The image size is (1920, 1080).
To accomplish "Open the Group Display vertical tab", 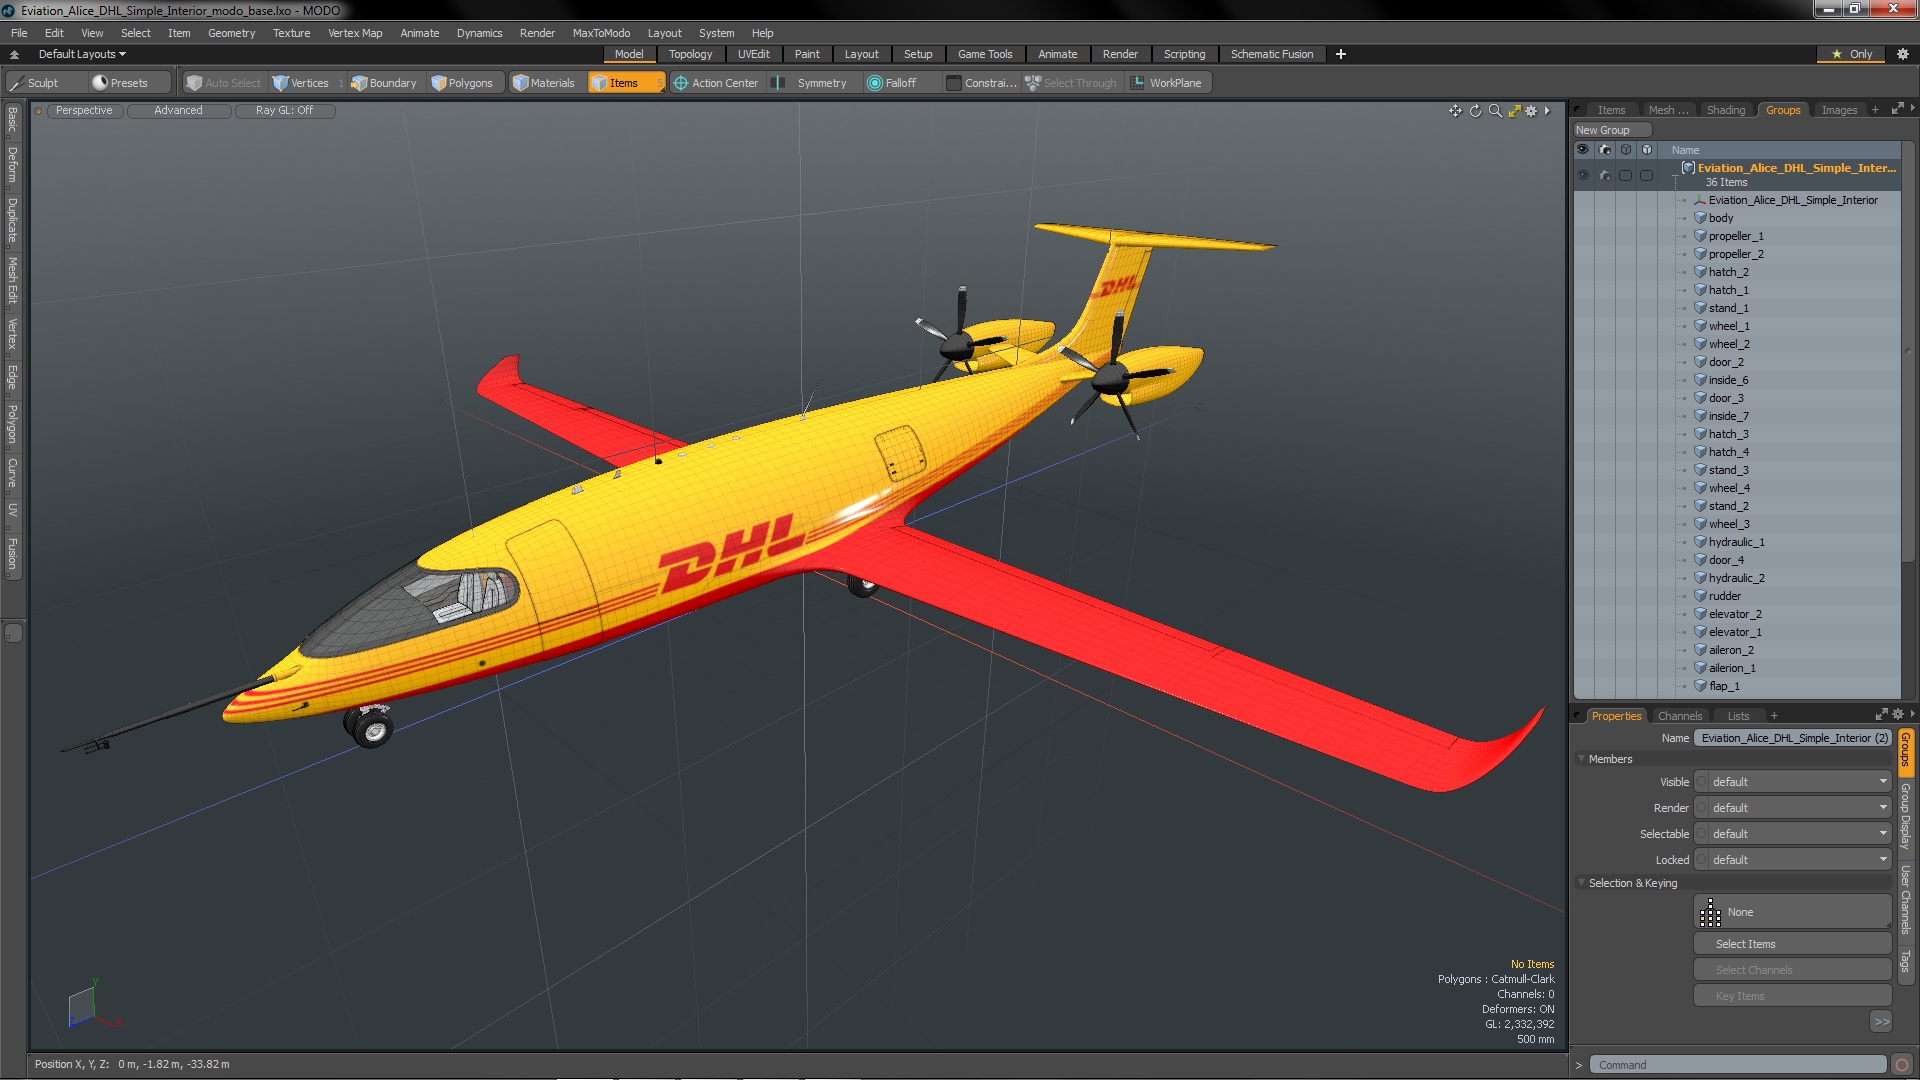I will point(1906,817).
